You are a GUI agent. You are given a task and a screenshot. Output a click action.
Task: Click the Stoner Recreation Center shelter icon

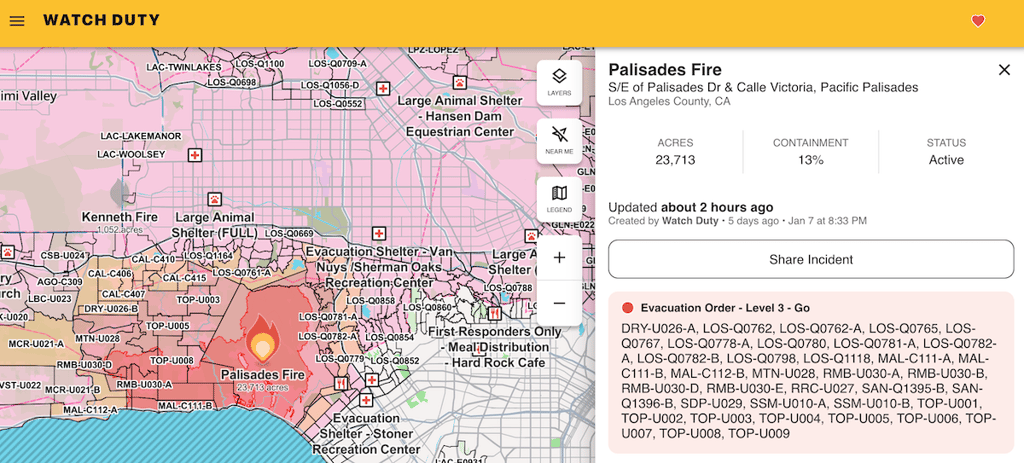(x=366, y=399)
